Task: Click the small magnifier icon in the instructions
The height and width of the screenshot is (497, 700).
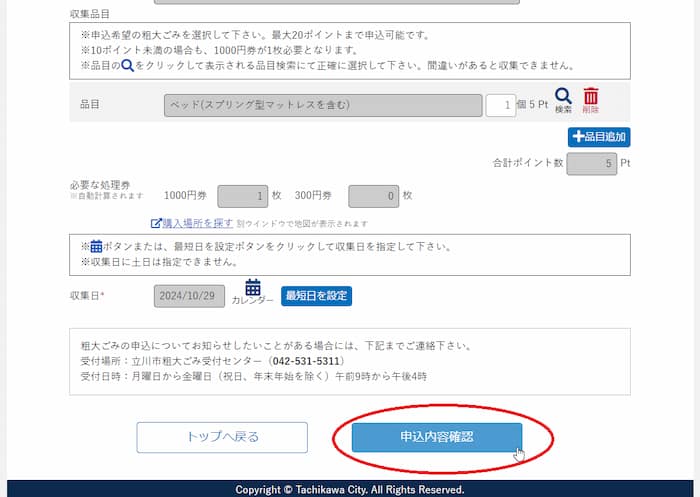Action: [x=127, y=66]
